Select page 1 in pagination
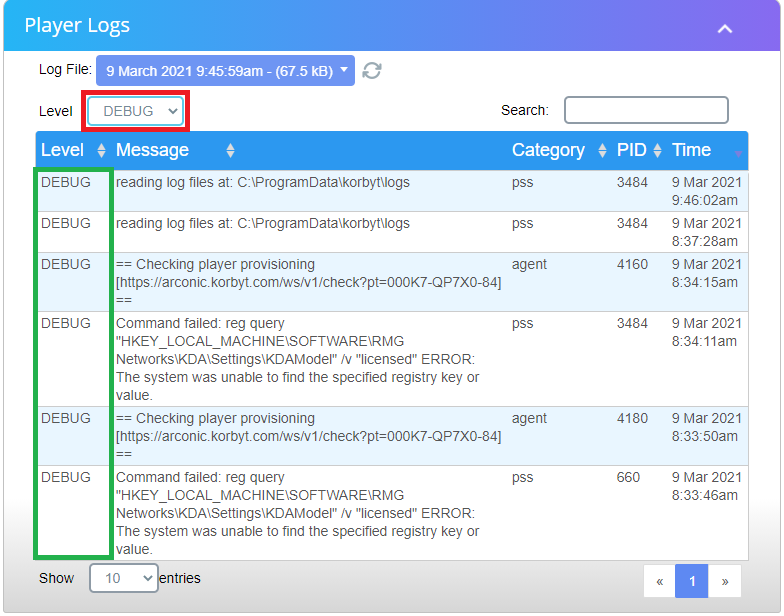 tap(692, 581)
